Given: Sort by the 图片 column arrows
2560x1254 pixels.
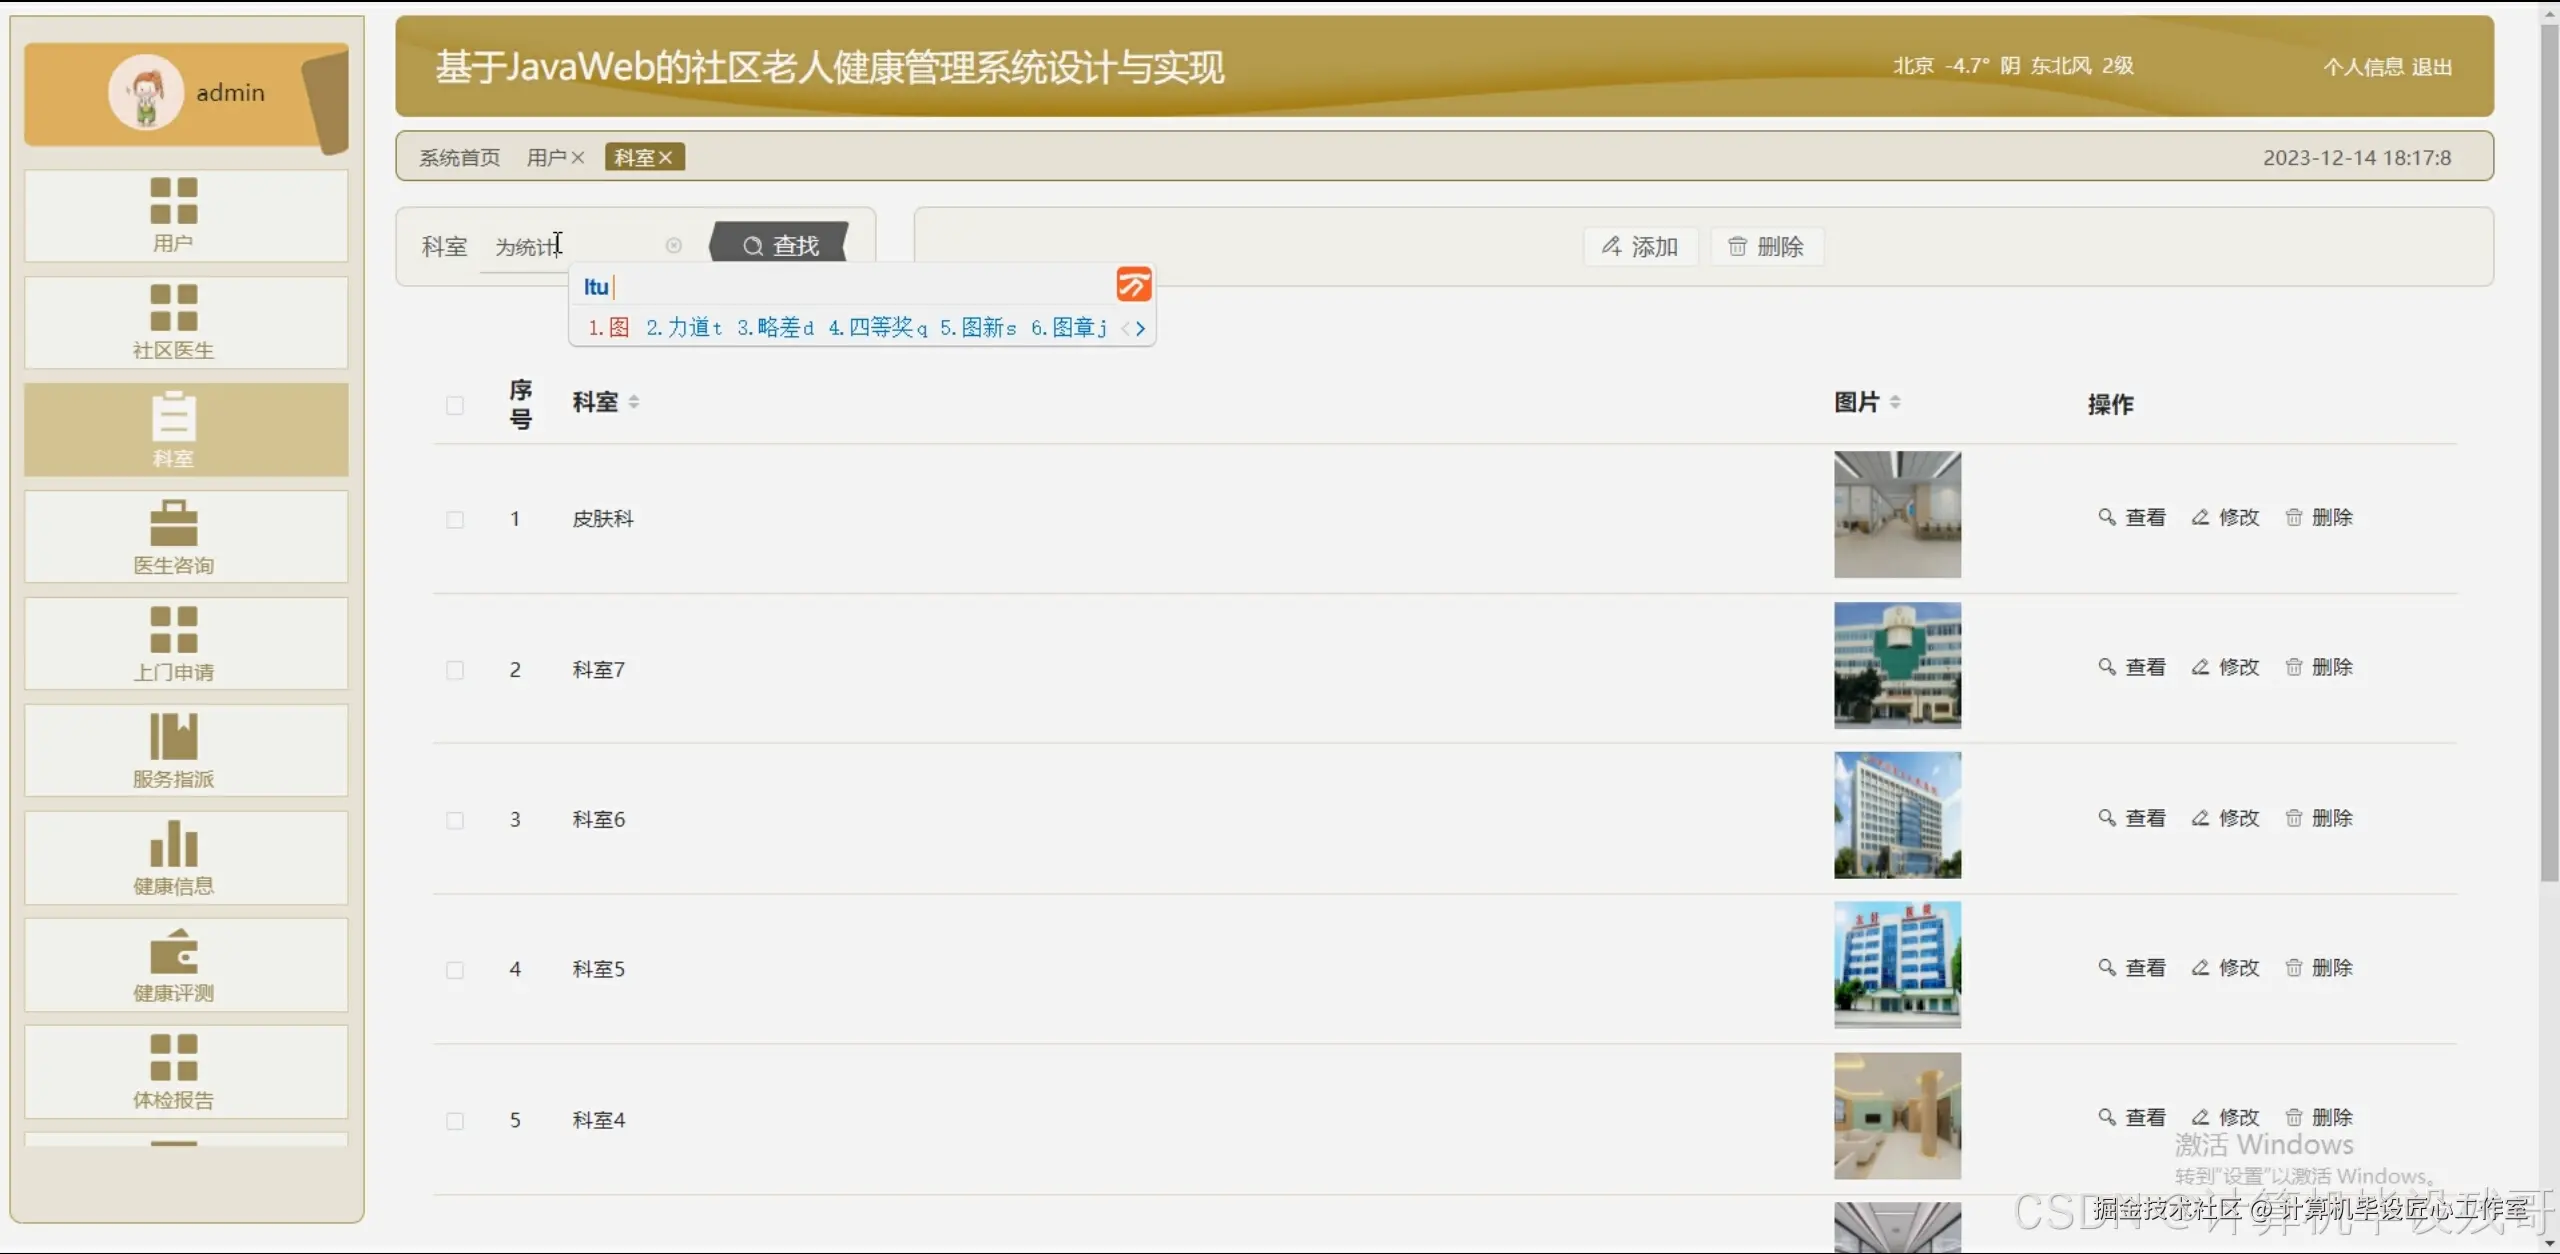Looking at the screenshot, I should [x=1895, y=402].
